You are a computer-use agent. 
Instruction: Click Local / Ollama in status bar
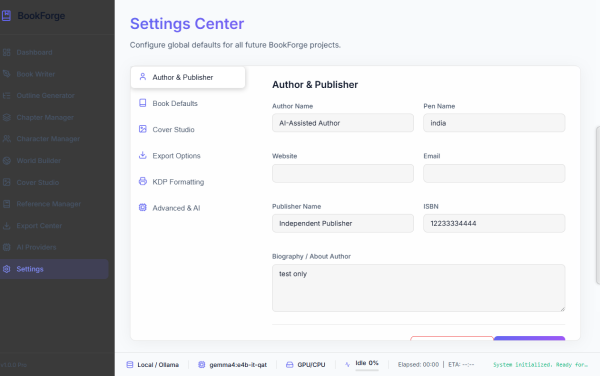coord(158,365)
